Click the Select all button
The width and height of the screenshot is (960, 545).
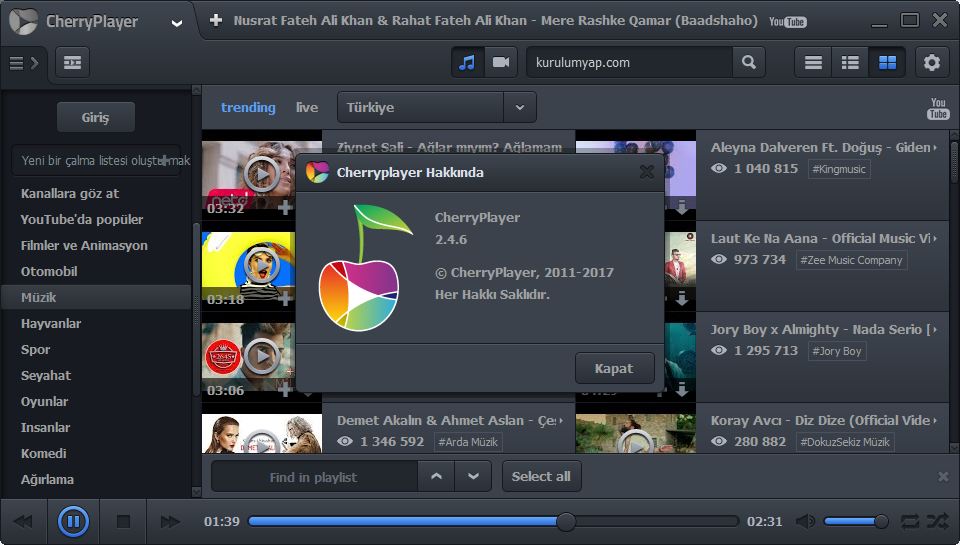coord(541,476)
